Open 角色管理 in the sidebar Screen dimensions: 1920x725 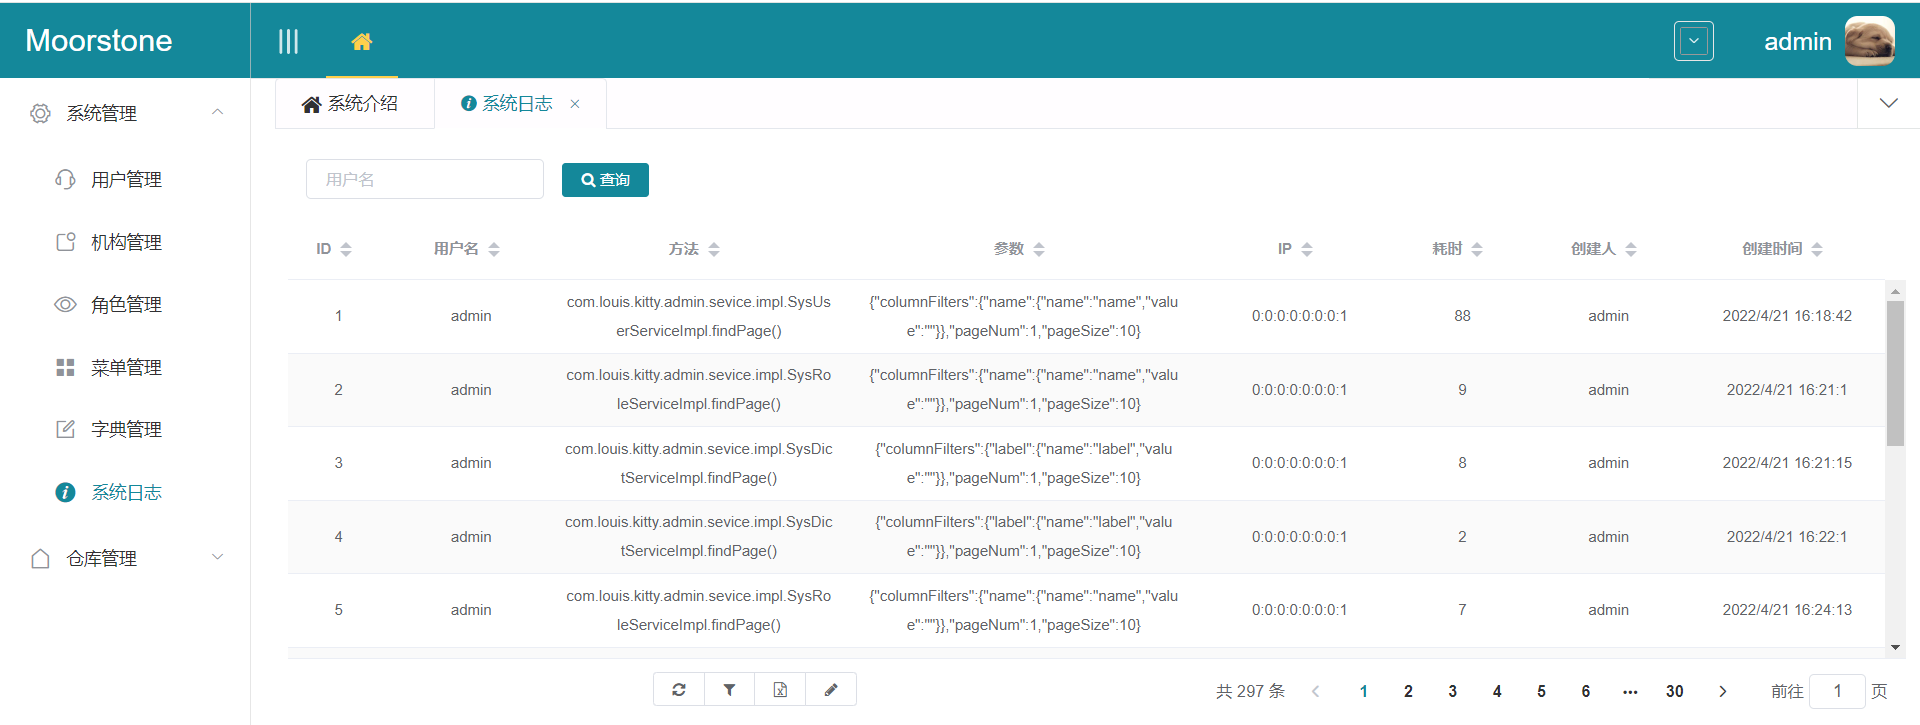[126, 305]
